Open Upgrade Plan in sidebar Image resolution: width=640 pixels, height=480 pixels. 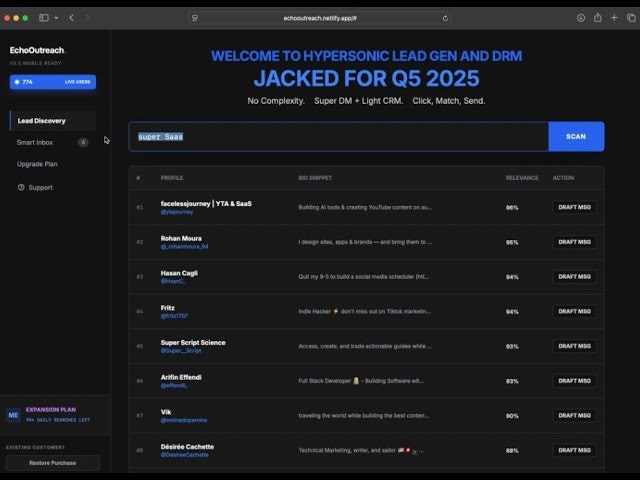pyautogui.click(x=37, y=164)
